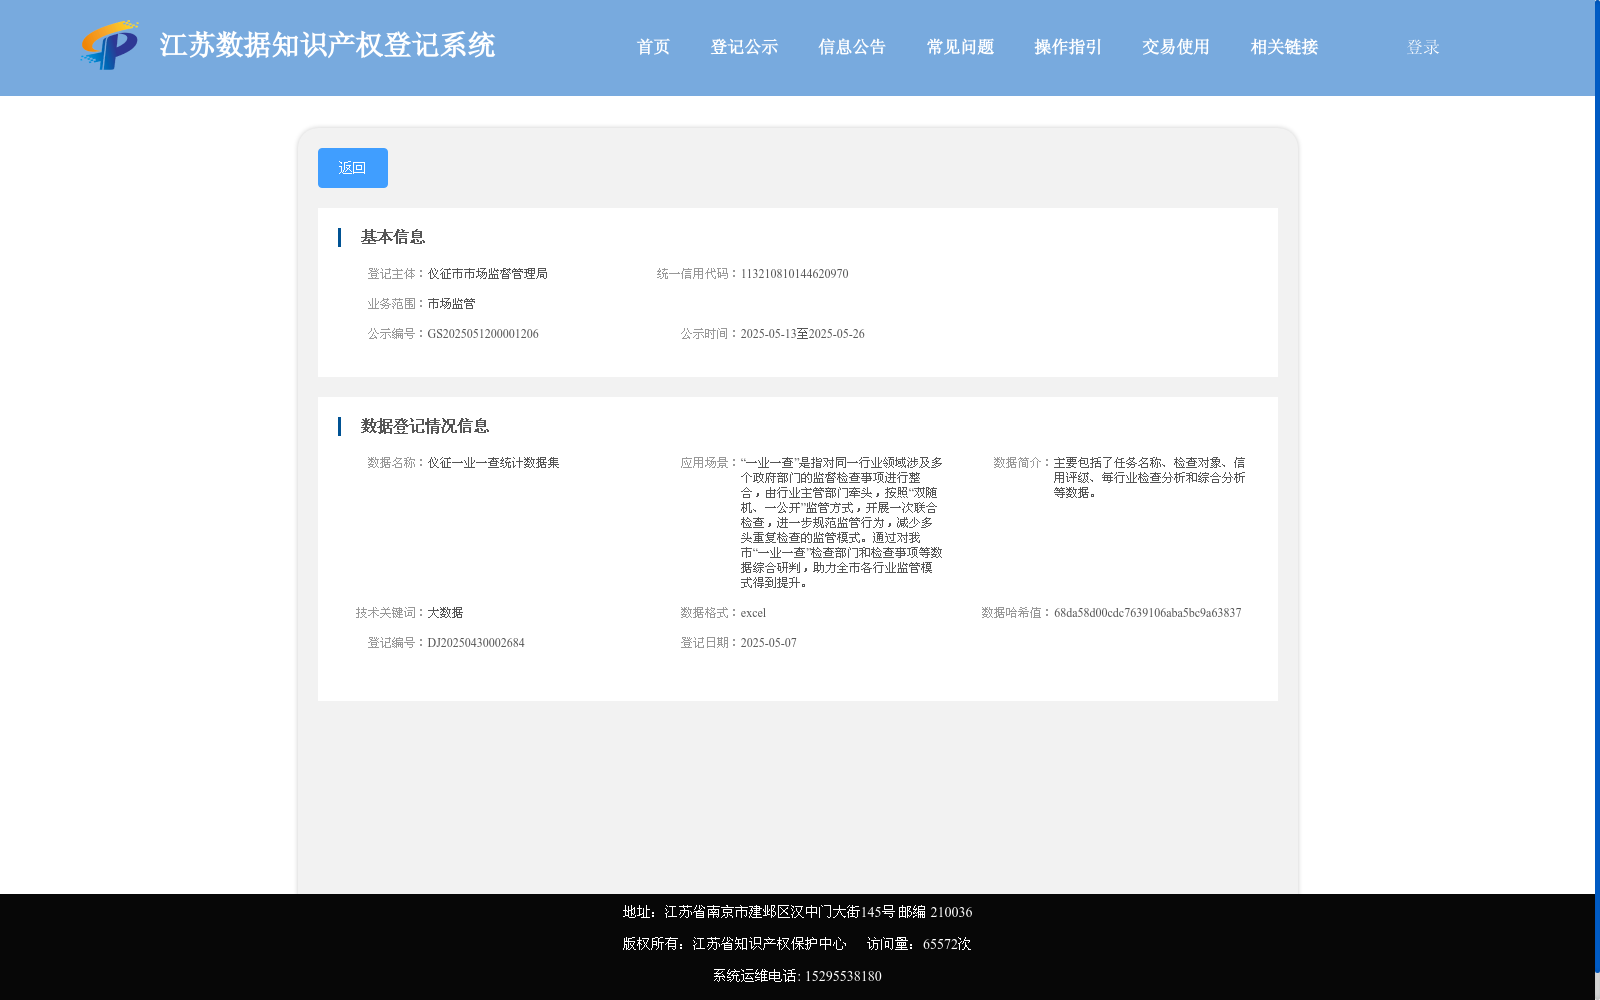Select hash value 68da58d00cdc7639106aba5bc9a63837
Screen dimensions: 1600x1000
click(x=1147, y=613)
